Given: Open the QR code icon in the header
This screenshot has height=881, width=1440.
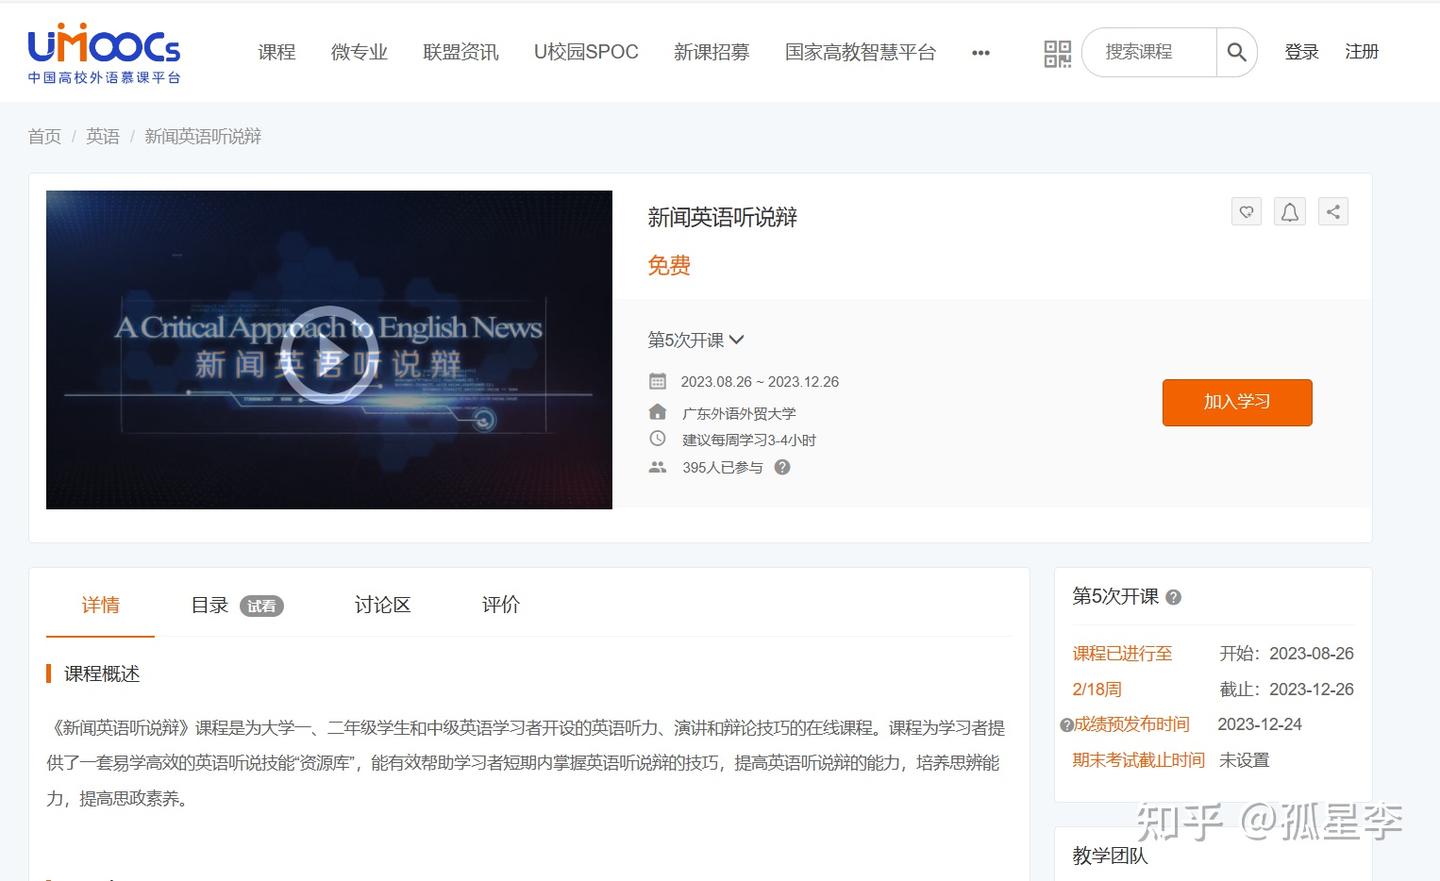Looking at the screenshot, I should [x=1057, y=52].
